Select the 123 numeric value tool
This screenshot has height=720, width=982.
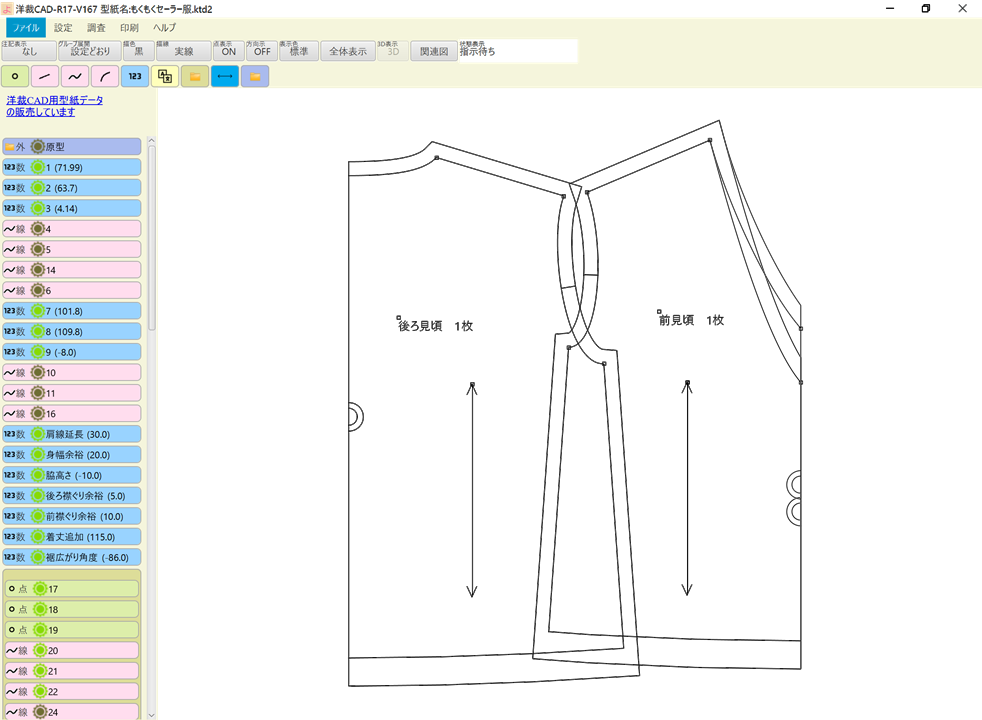pyautogui.click(x=135, y=76)
